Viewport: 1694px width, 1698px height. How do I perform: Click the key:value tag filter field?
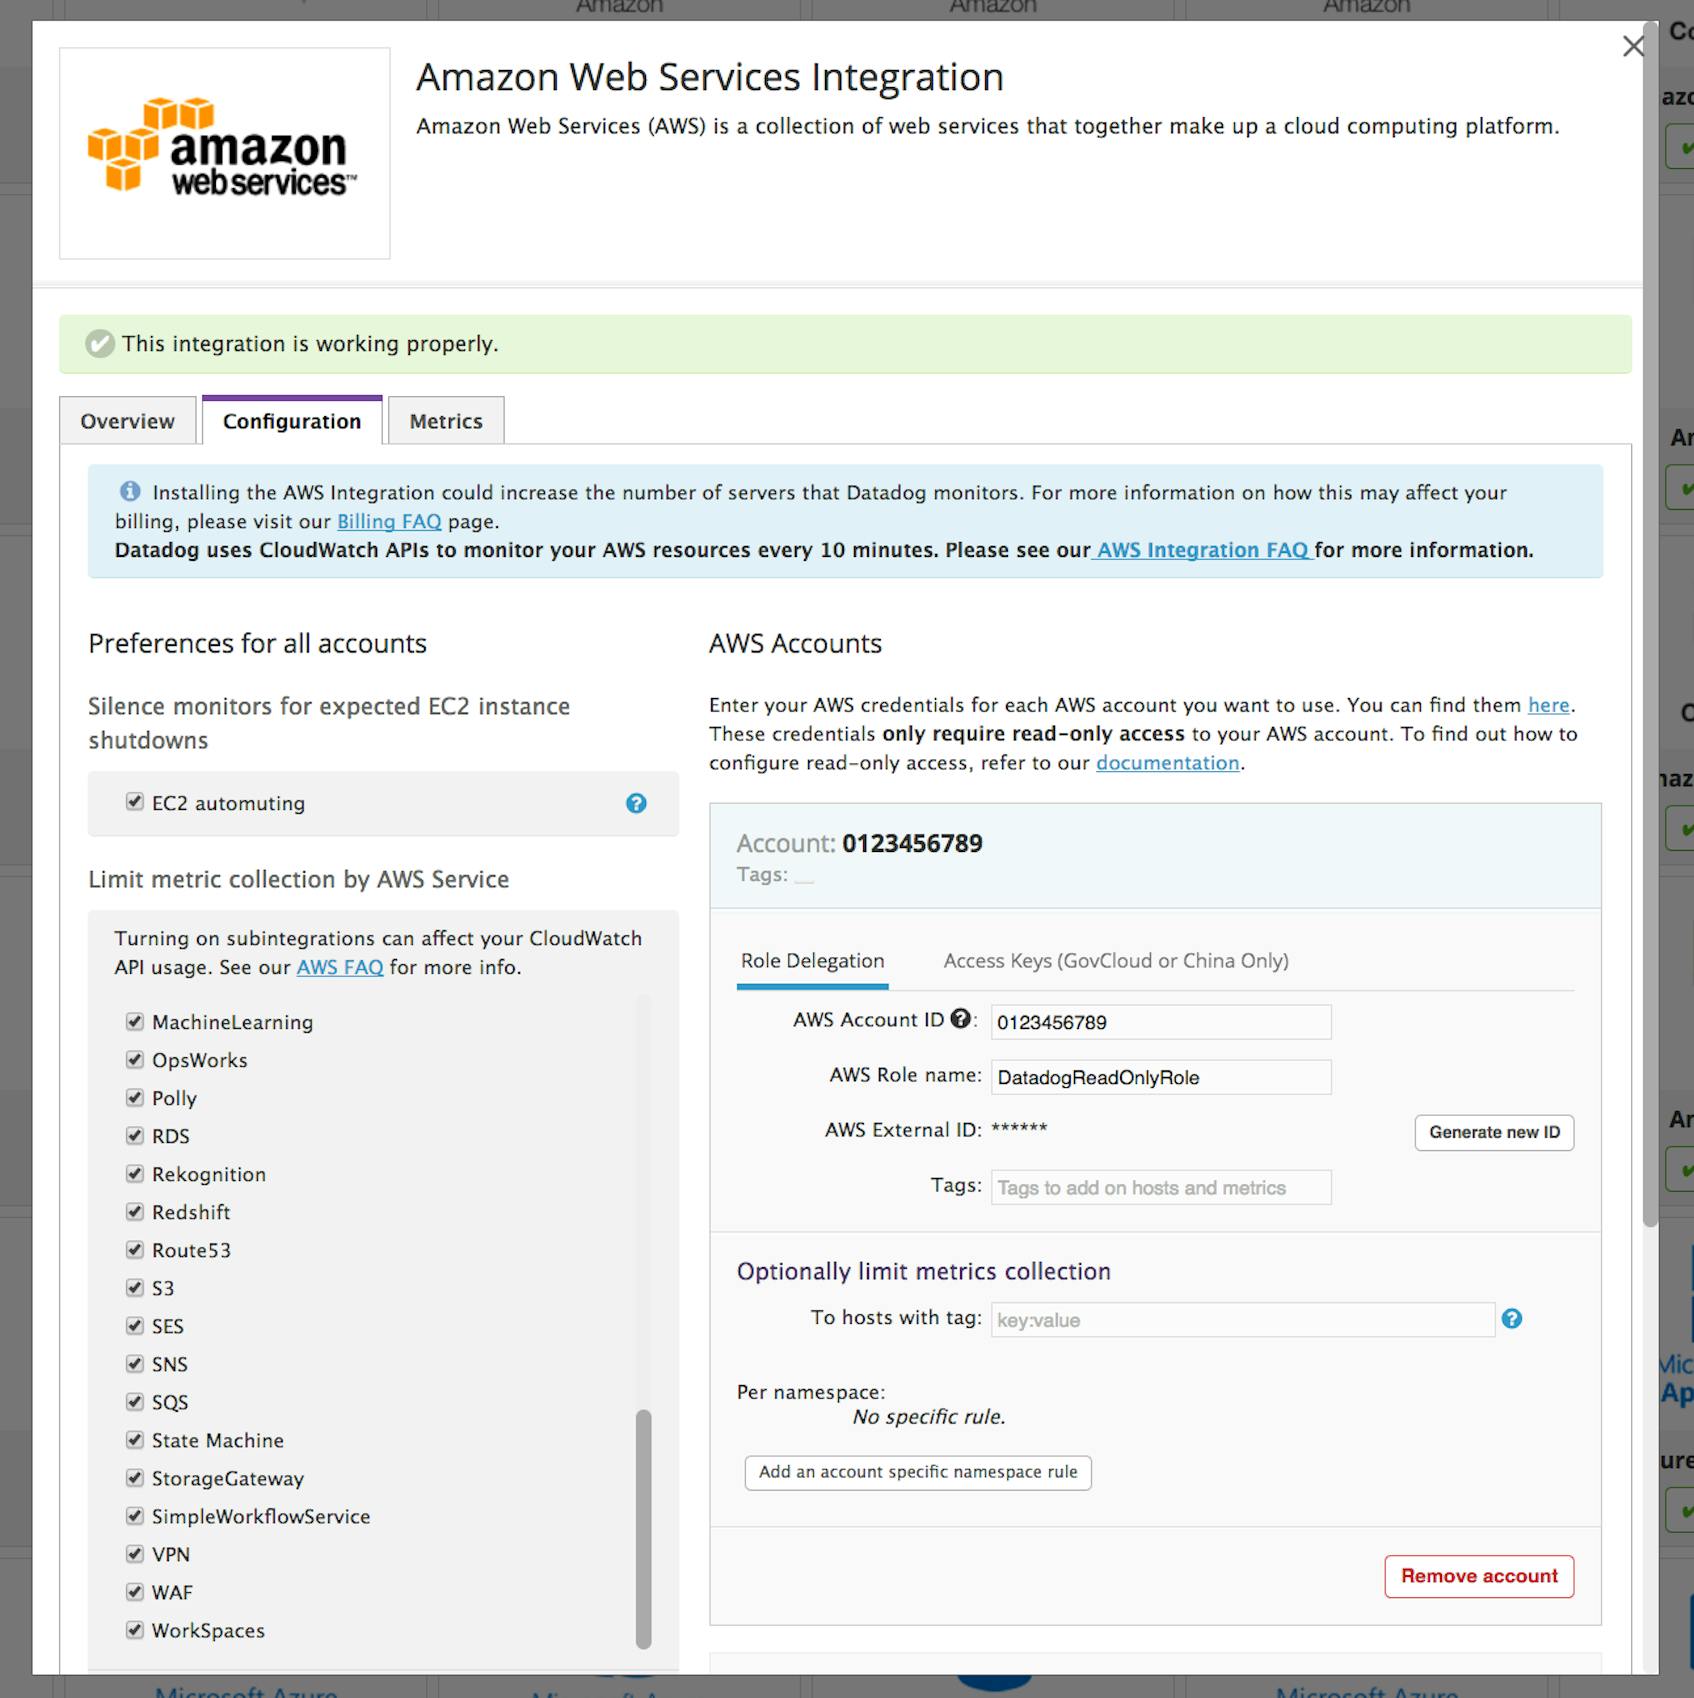pyautogui.click(x=1240, y=1319)
